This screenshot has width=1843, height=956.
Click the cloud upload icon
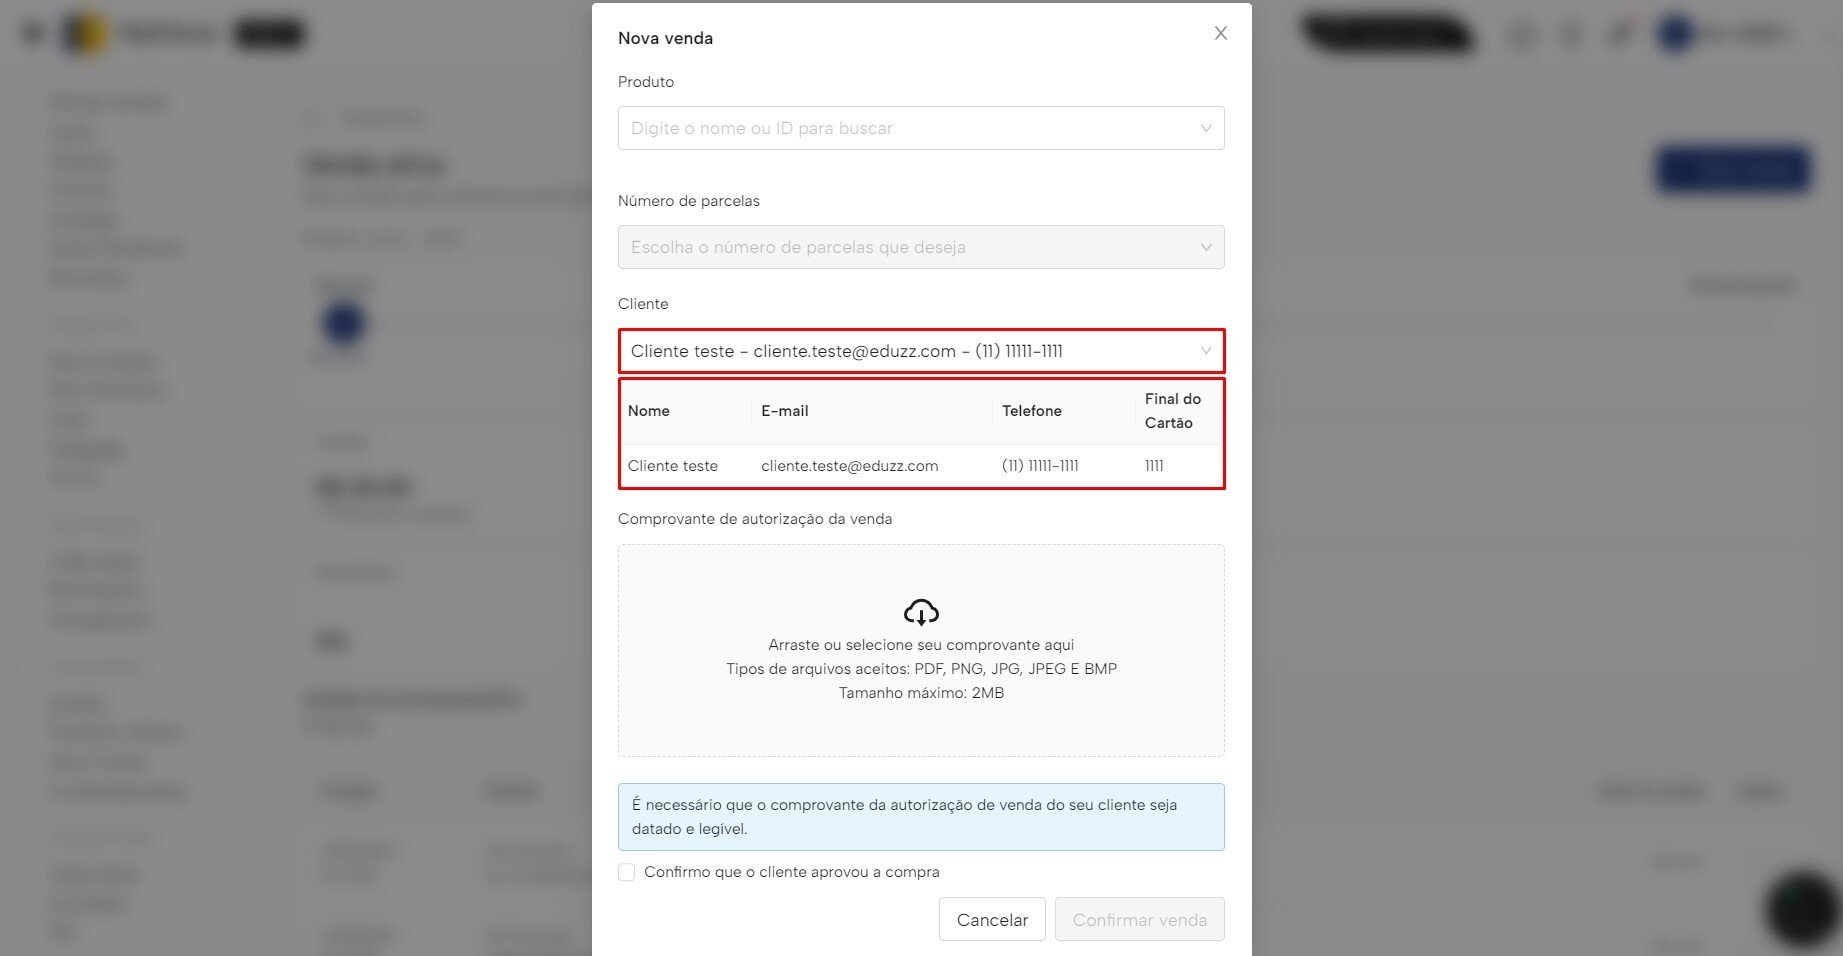921,611
